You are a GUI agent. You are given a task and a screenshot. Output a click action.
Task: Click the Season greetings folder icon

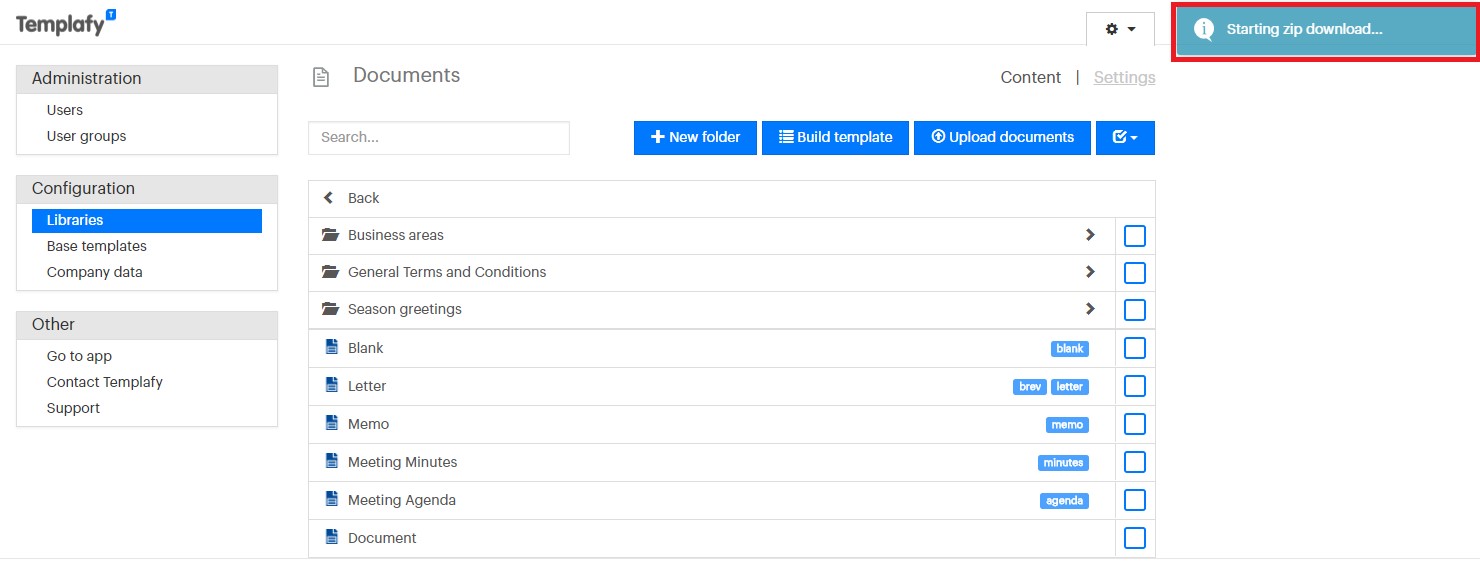[330, 309]
